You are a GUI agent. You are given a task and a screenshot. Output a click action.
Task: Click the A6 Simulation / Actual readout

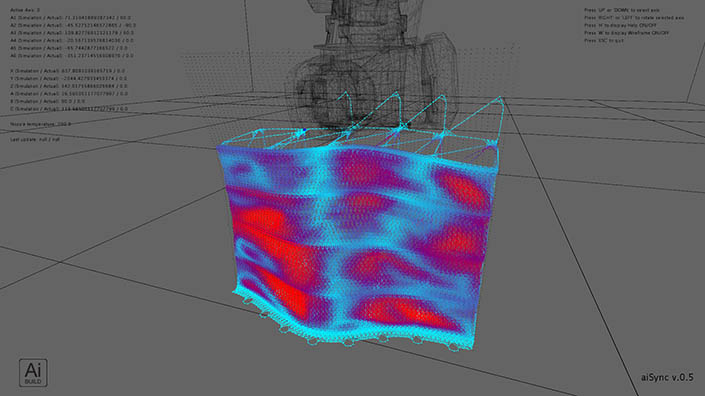coord(72,56)
